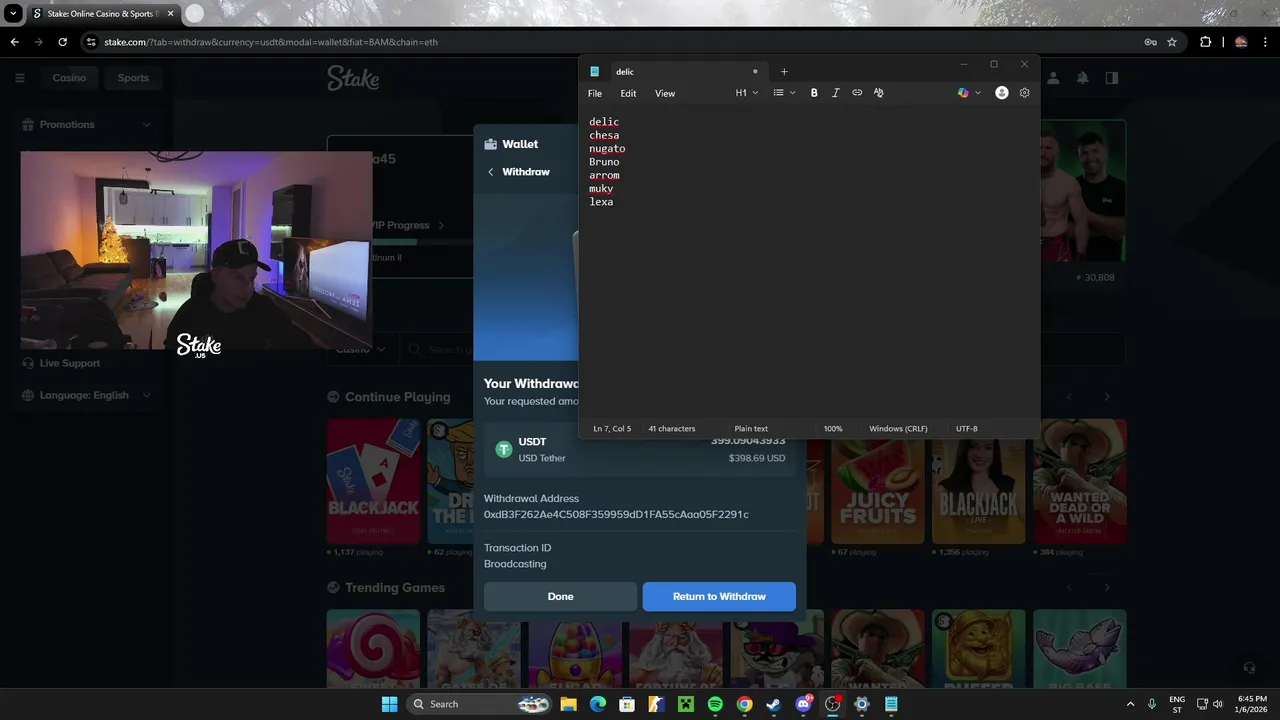Click UTF-8 encoding in Notepad status bar
The height and width of the screenshot is (720, 1280).
pyautogui.click(x=966, y=429)
